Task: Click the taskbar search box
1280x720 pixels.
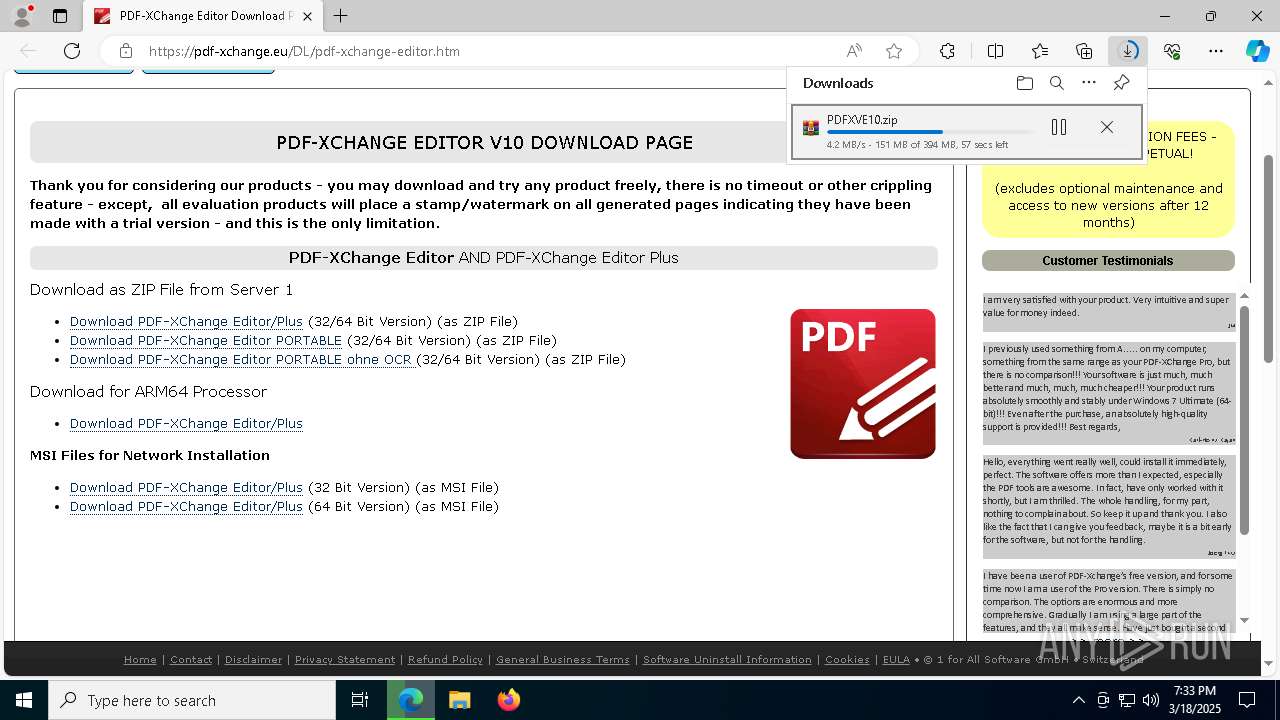Action: coord(192,700)
